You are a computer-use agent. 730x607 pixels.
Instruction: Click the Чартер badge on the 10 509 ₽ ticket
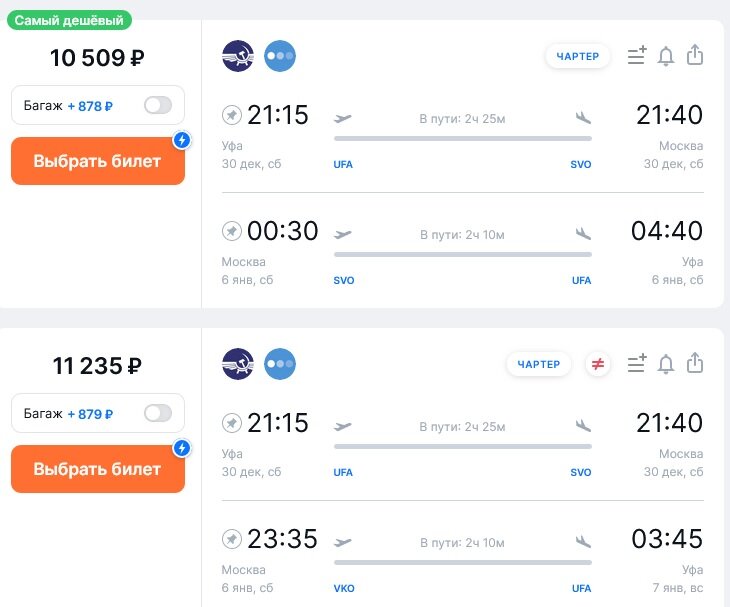click(578, 56)
